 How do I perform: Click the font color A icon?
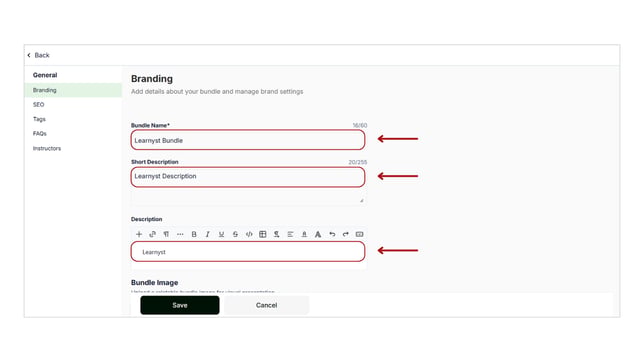(318, 234)
